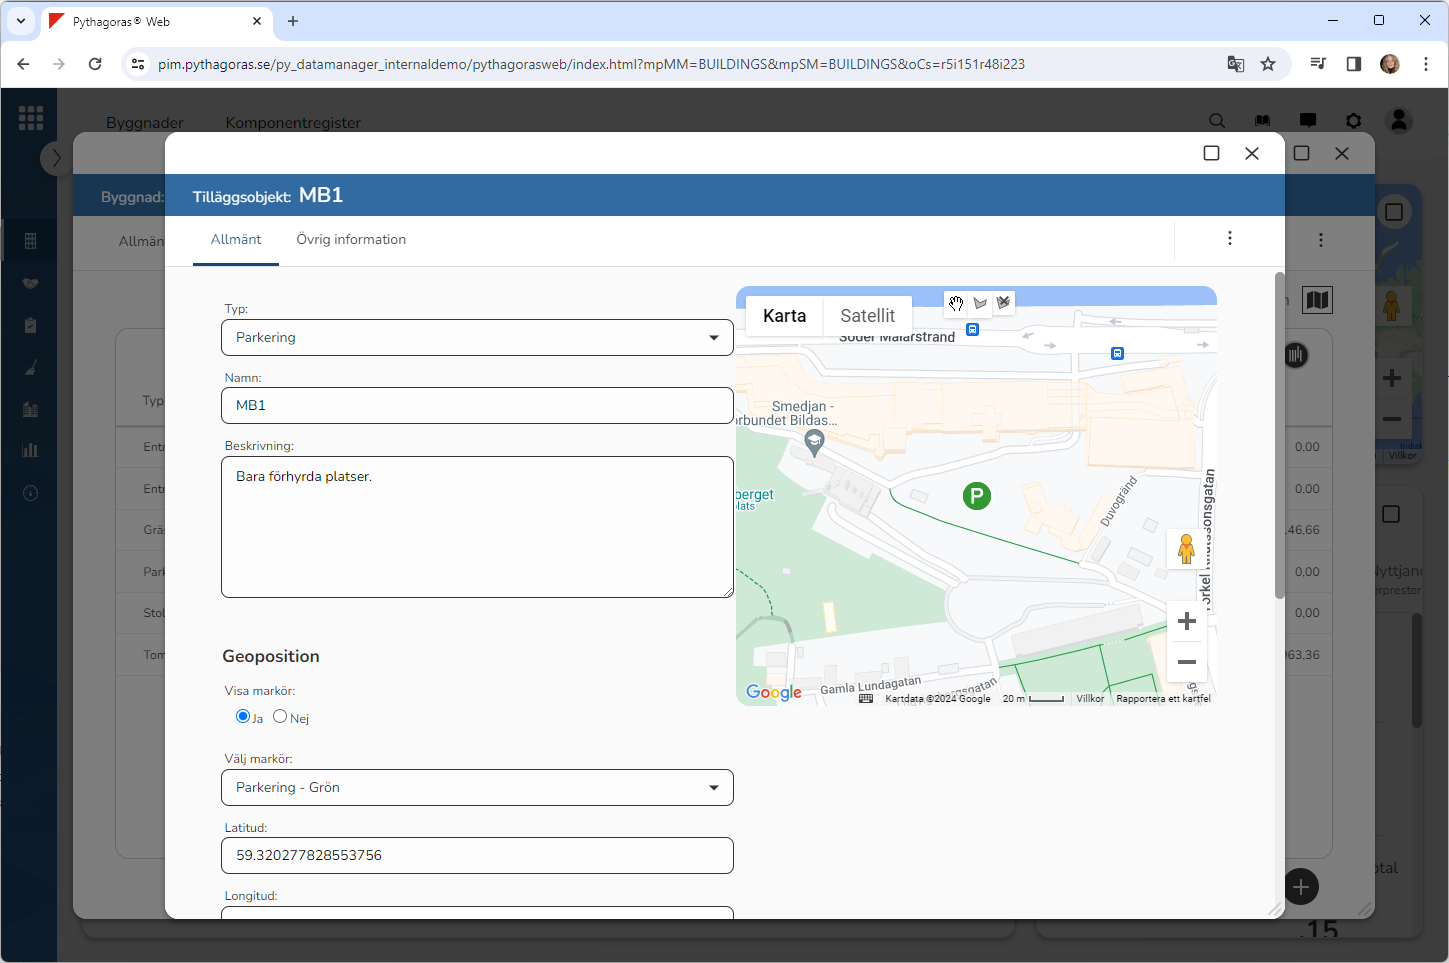Expand the Välj markör dropdown

click(x=477, y=788)
